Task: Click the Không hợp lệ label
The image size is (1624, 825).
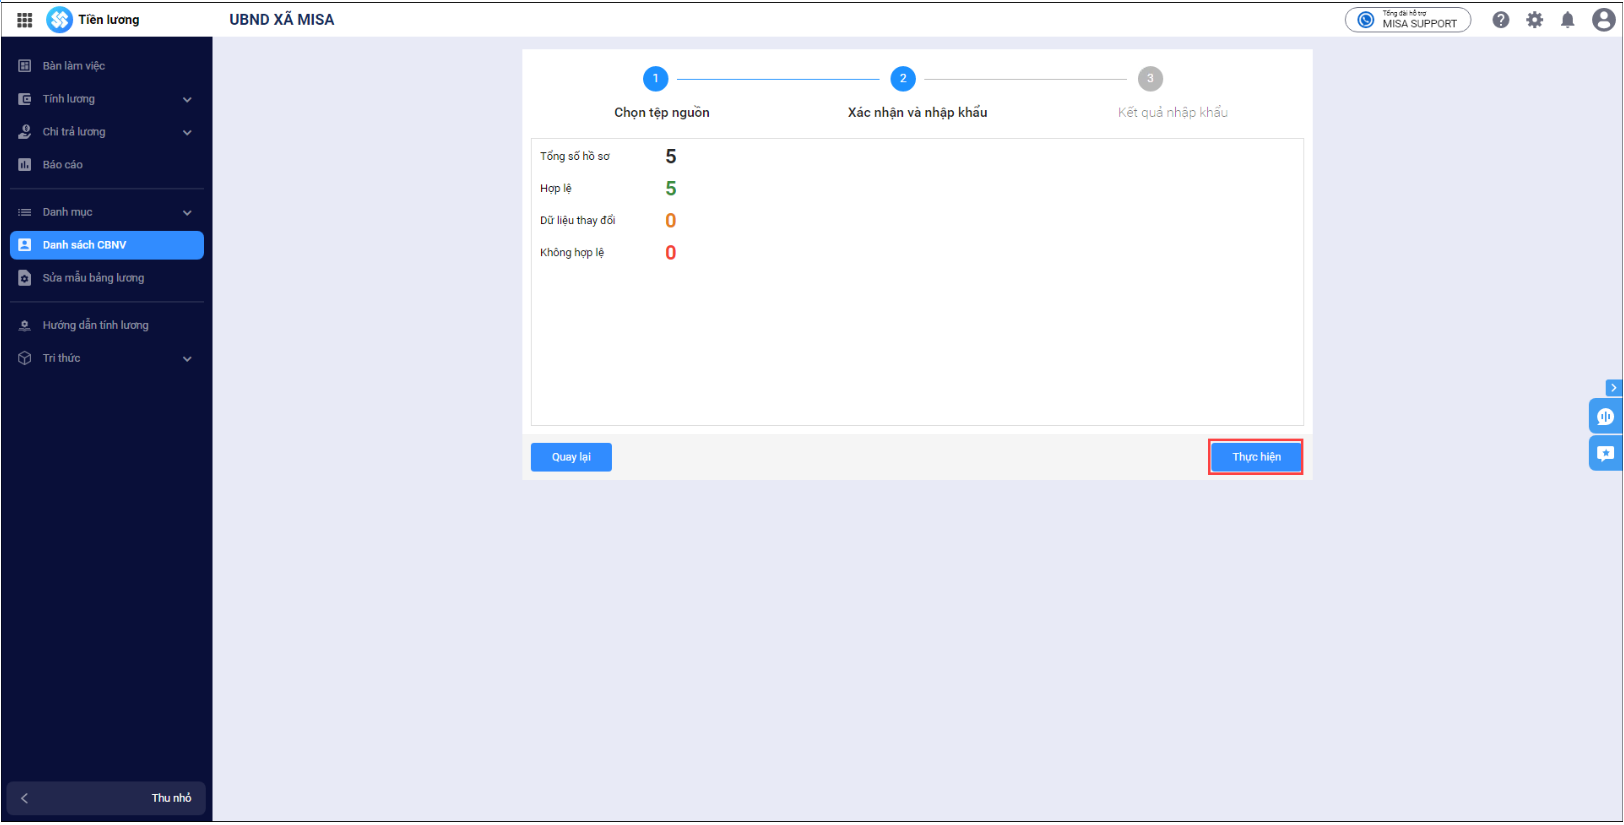Action: click(572, 252)
